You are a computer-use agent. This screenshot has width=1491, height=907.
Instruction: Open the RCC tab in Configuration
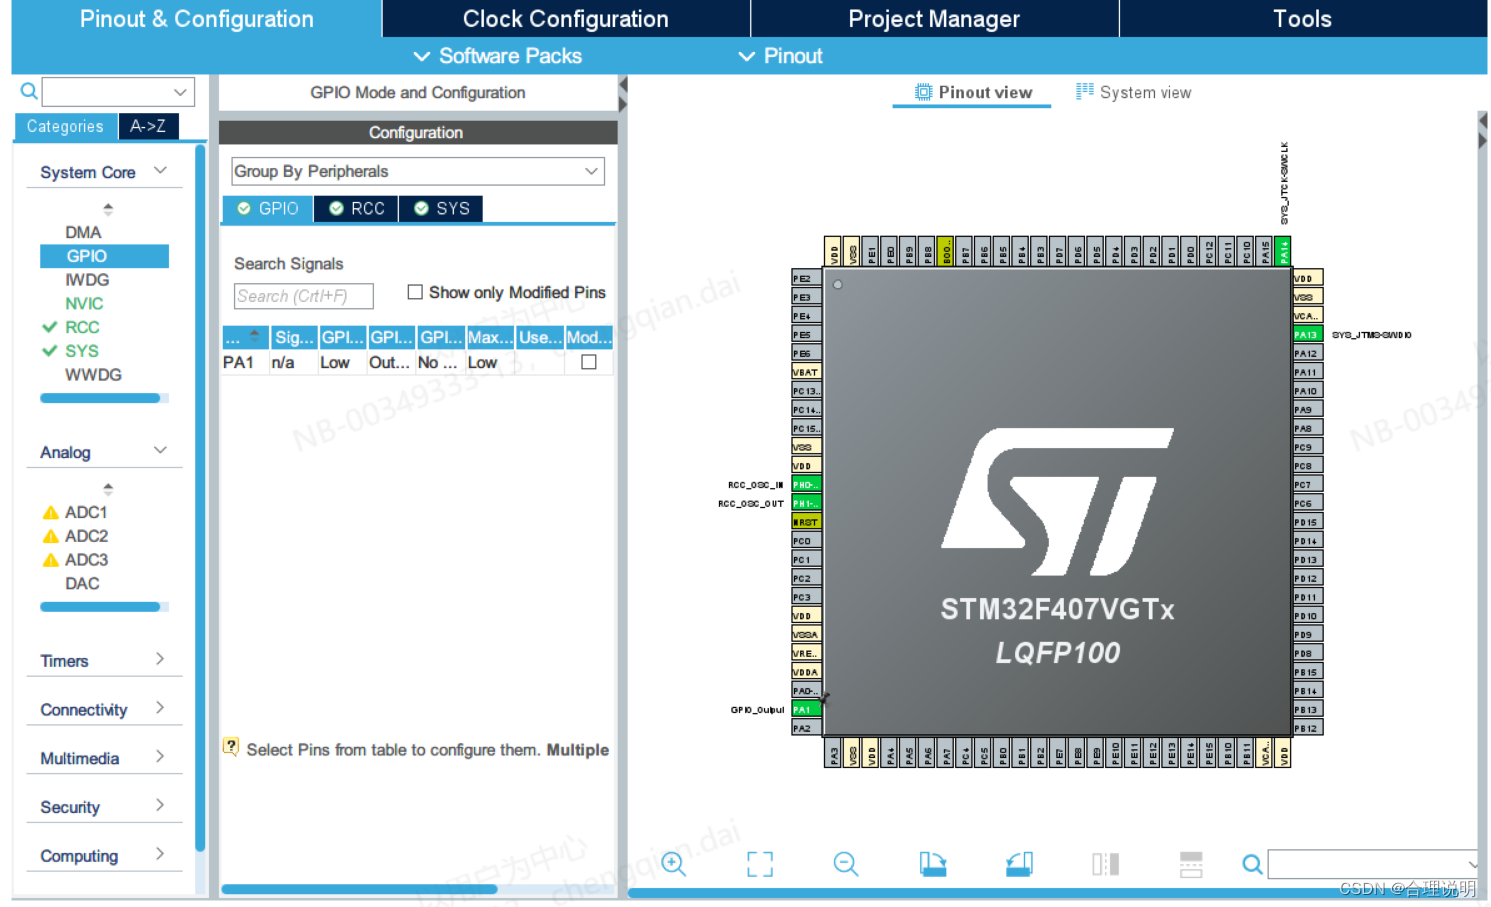point(356,208)
